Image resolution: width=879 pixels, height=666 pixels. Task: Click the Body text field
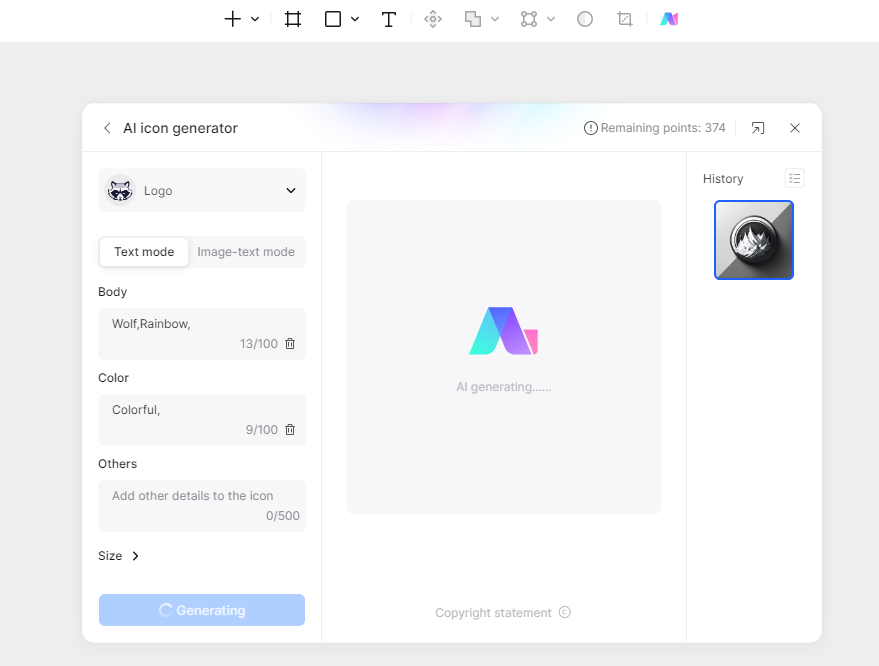pyautogui.click(x=202, y=334)
